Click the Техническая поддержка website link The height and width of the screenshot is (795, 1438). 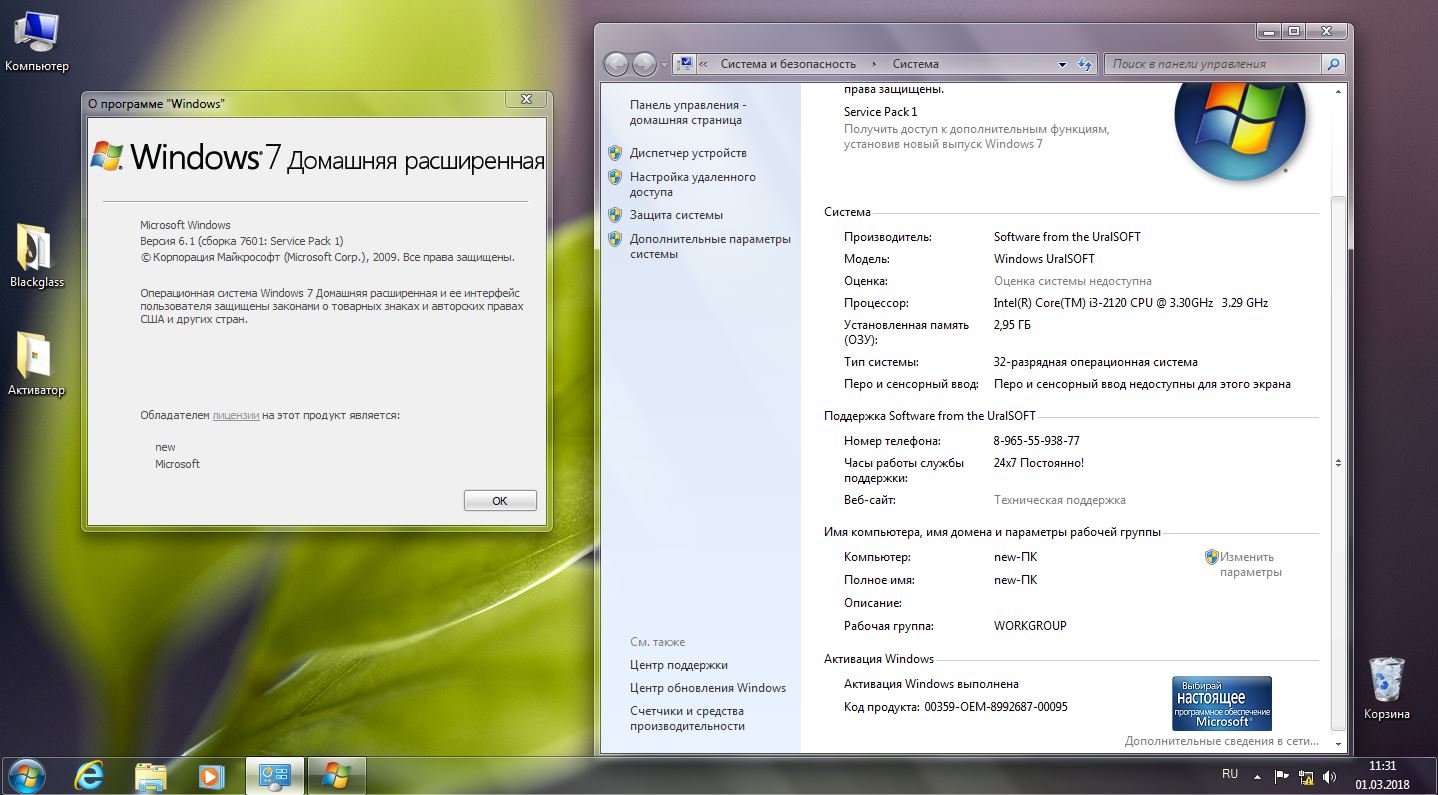tap(1060, 500)
